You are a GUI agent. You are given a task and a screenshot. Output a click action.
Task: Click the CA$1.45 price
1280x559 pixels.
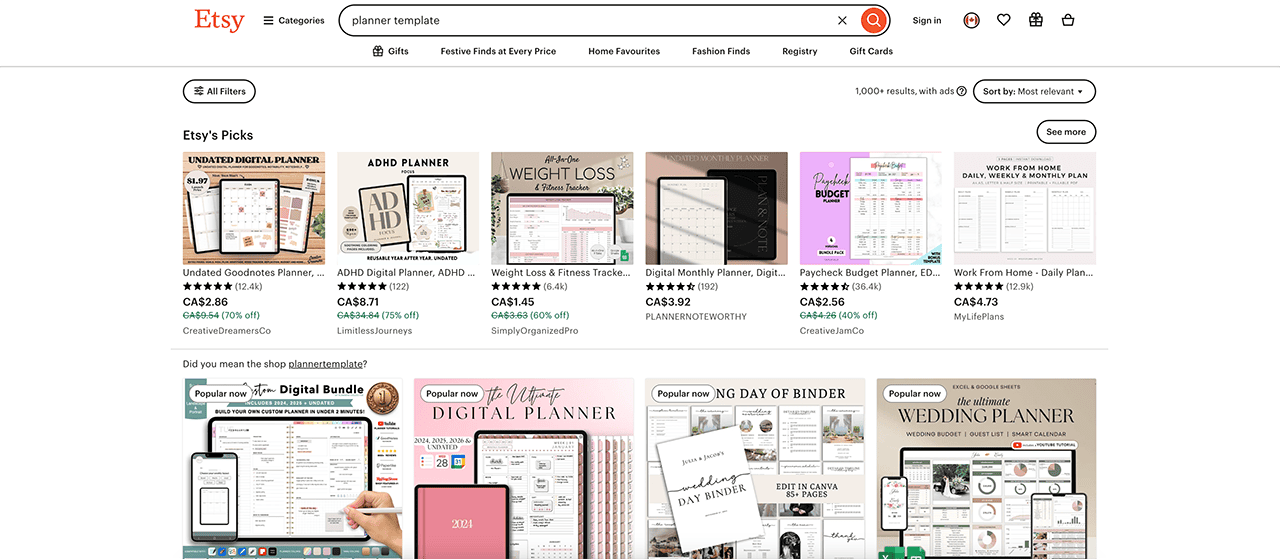[513, 302]
